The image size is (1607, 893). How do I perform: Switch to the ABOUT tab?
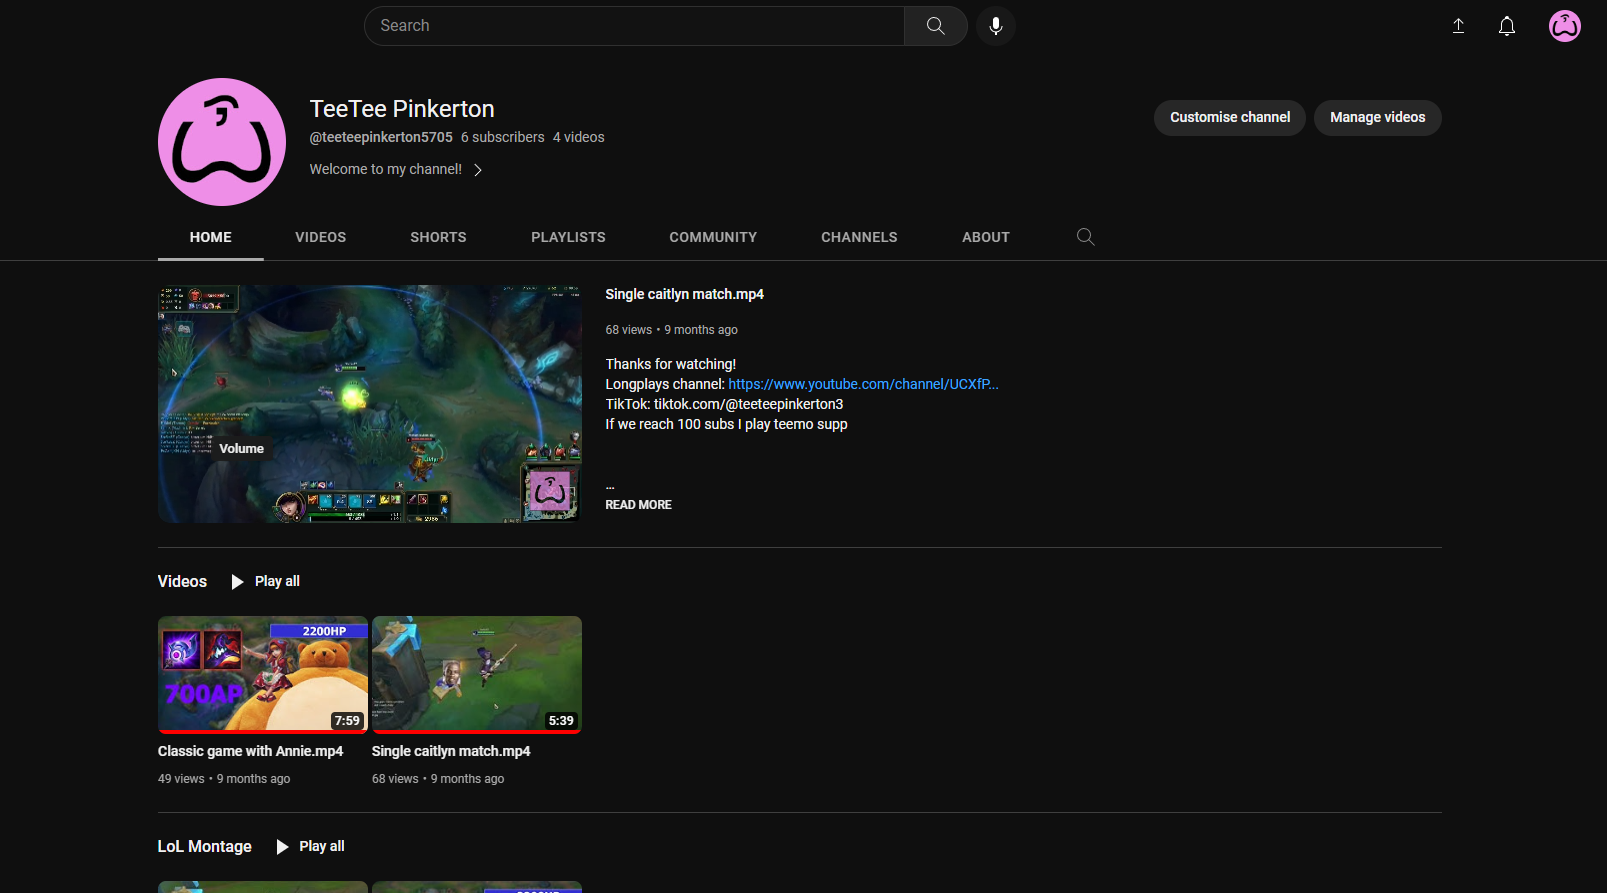[x=986, y=237]
